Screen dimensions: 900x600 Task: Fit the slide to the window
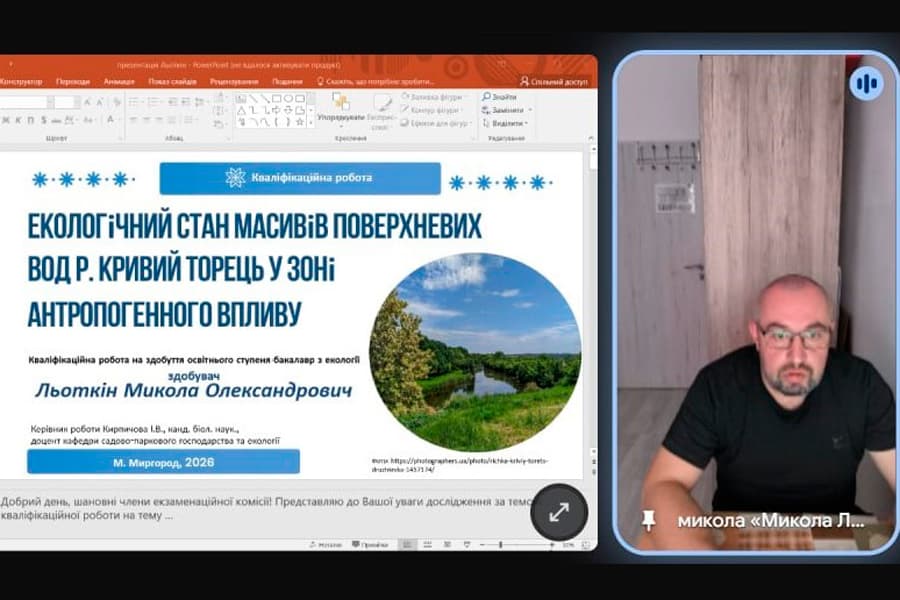point(586,545)
